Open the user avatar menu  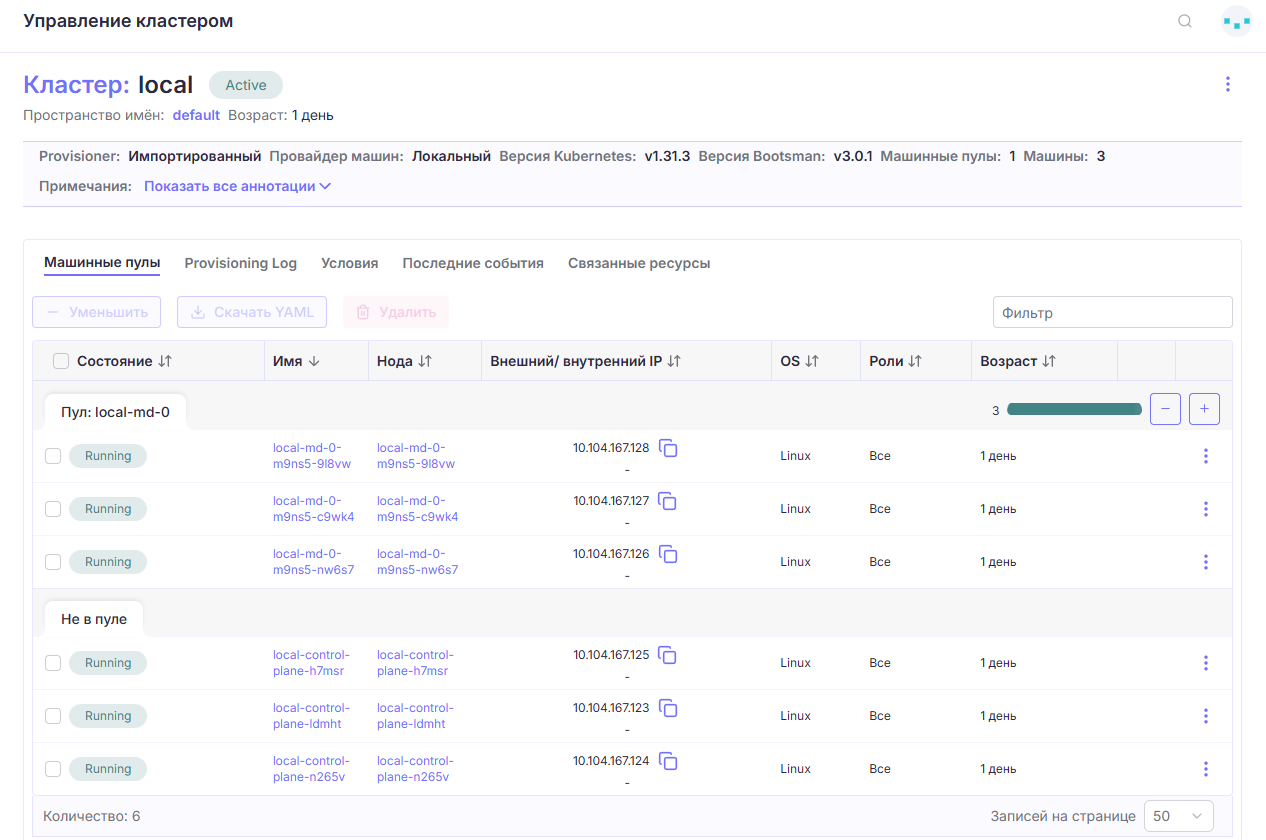[x=1237, y=21]
